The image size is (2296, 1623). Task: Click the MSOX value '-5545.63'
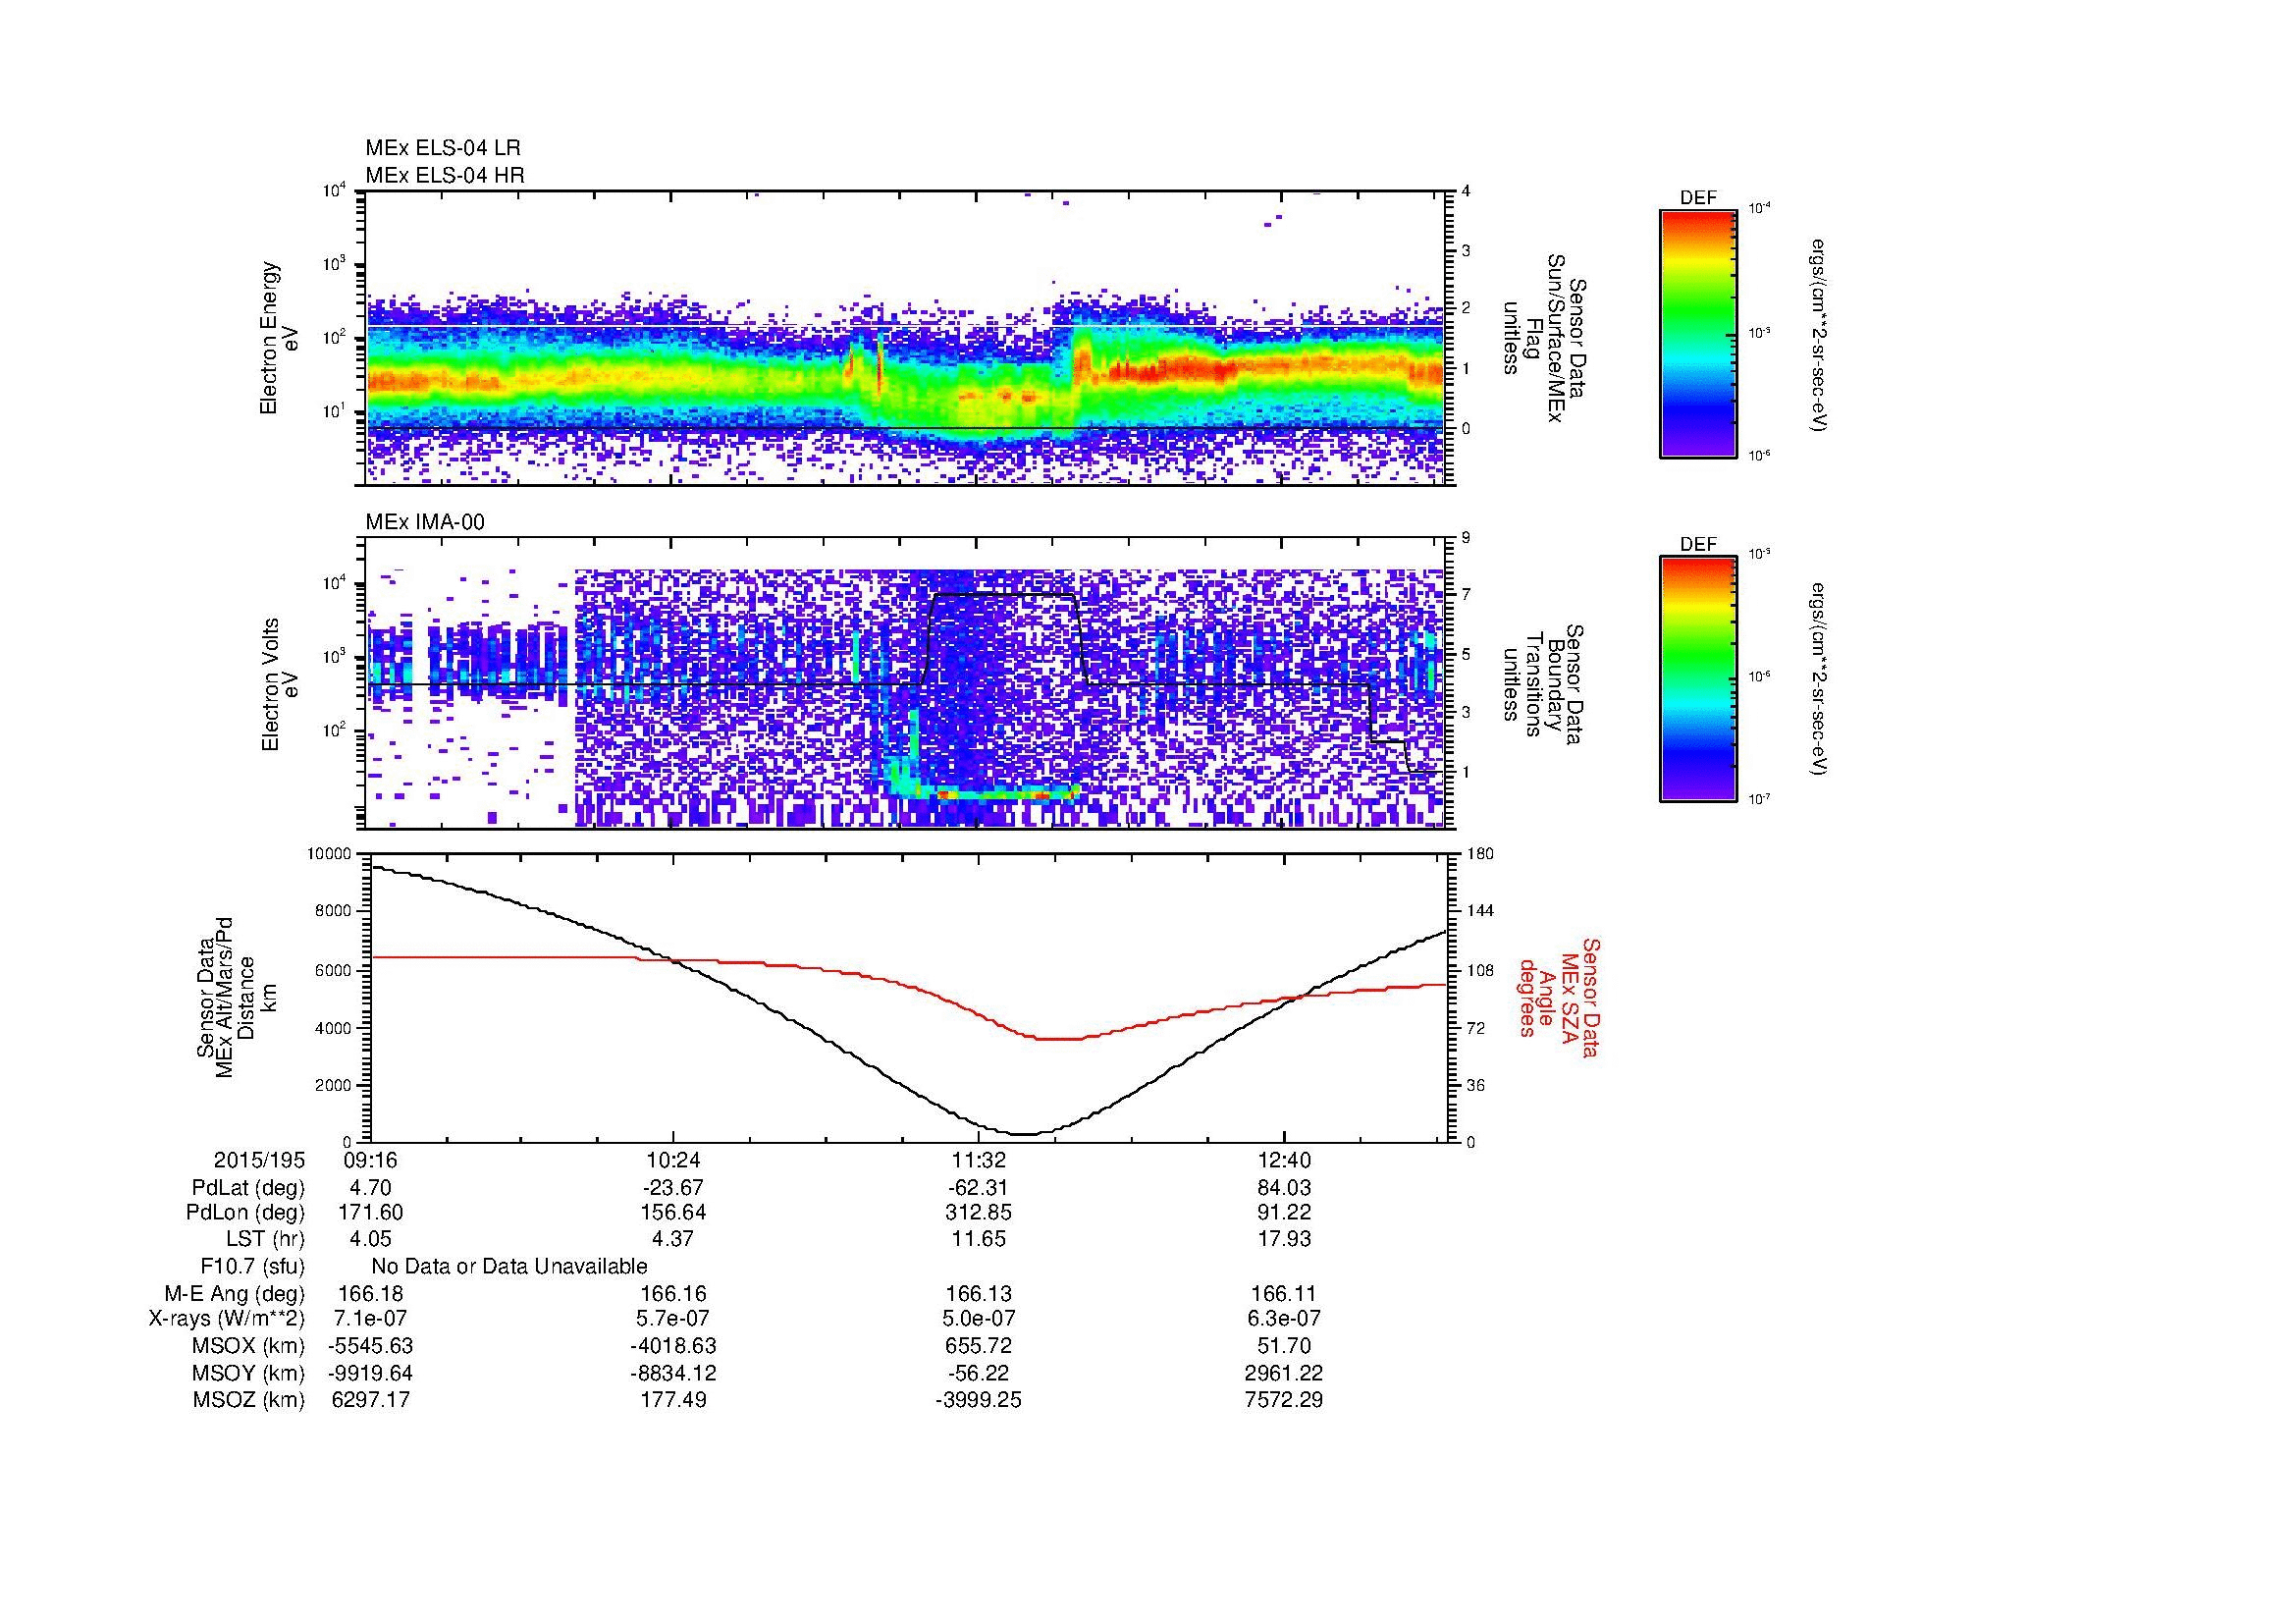(x=371, y=1346)
